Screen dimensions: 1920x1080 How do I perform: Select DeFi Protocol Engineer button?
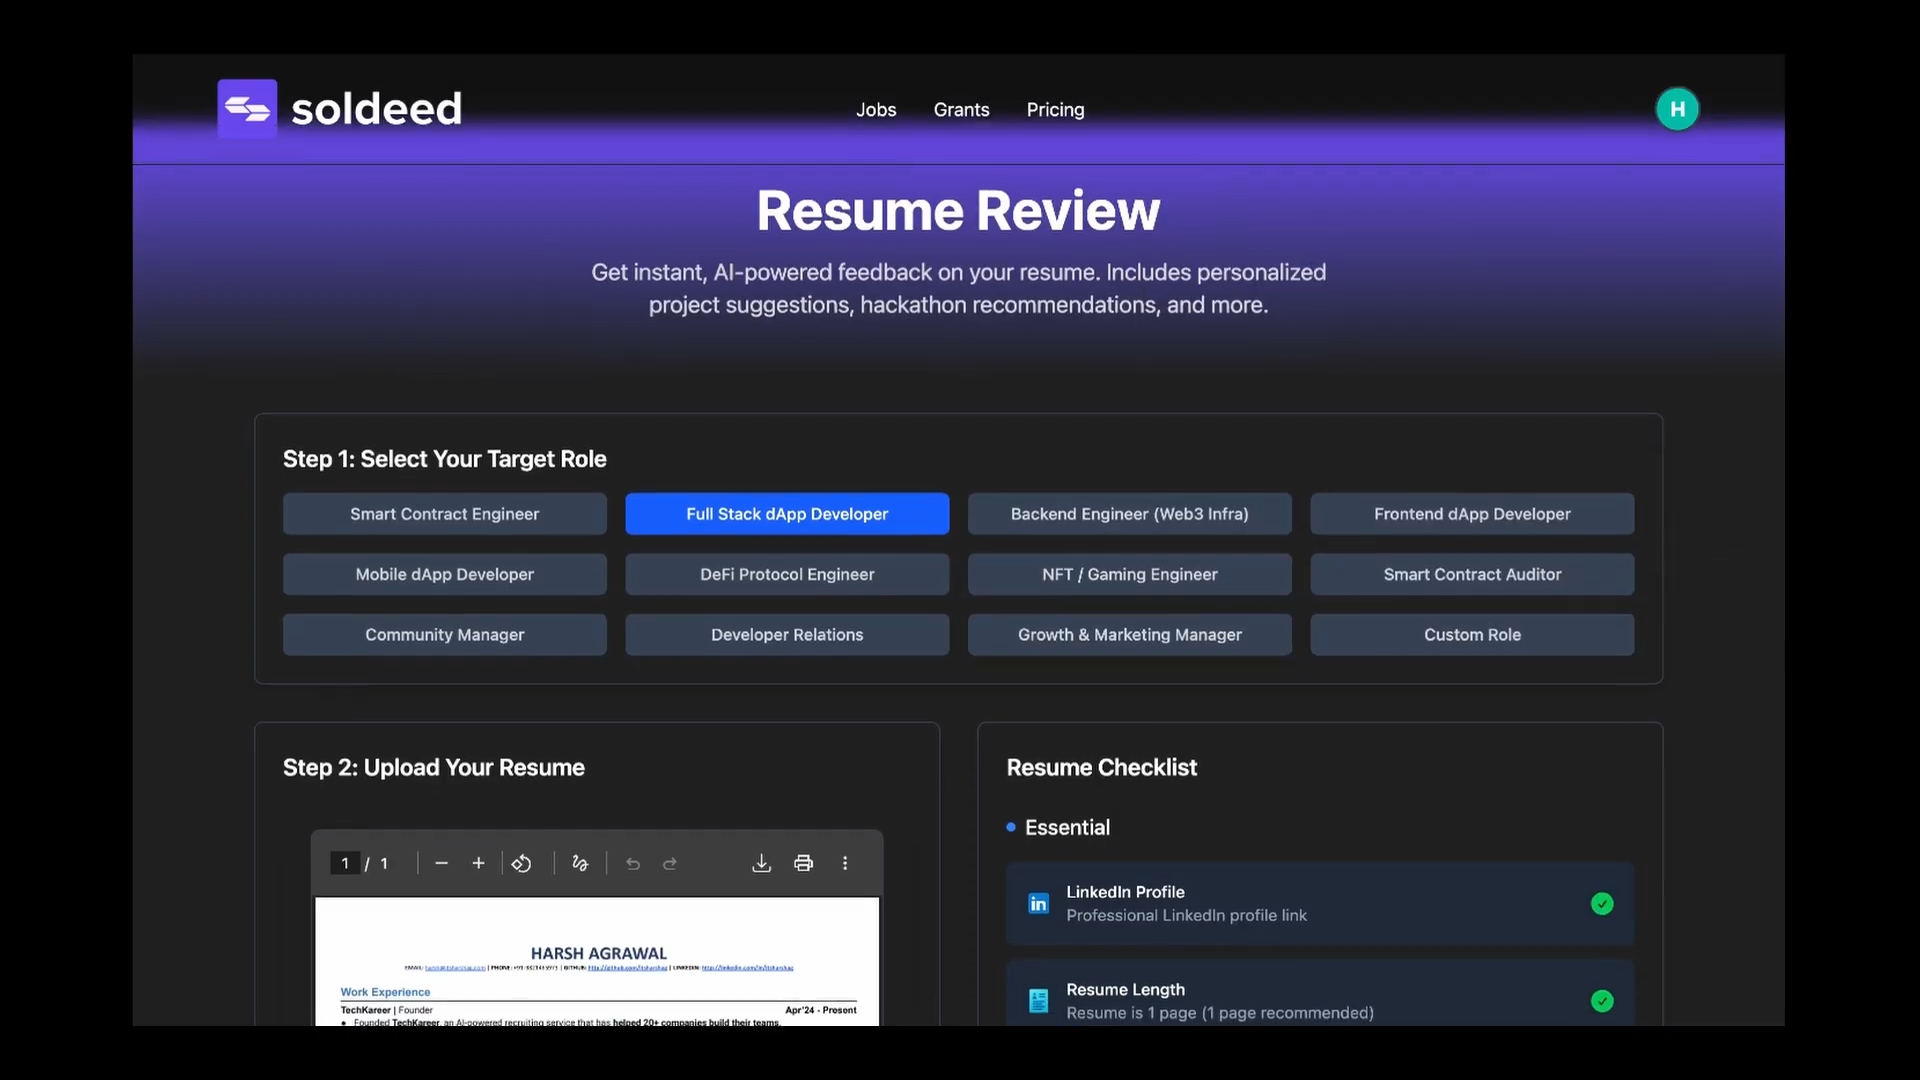[x=787, y=575]
